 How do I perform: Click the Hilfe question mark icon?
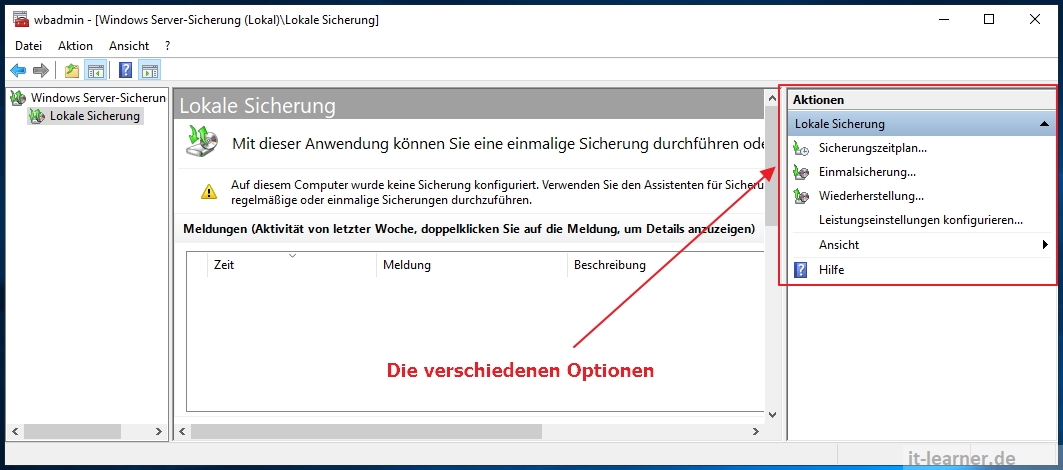click(x=801, y=270)
